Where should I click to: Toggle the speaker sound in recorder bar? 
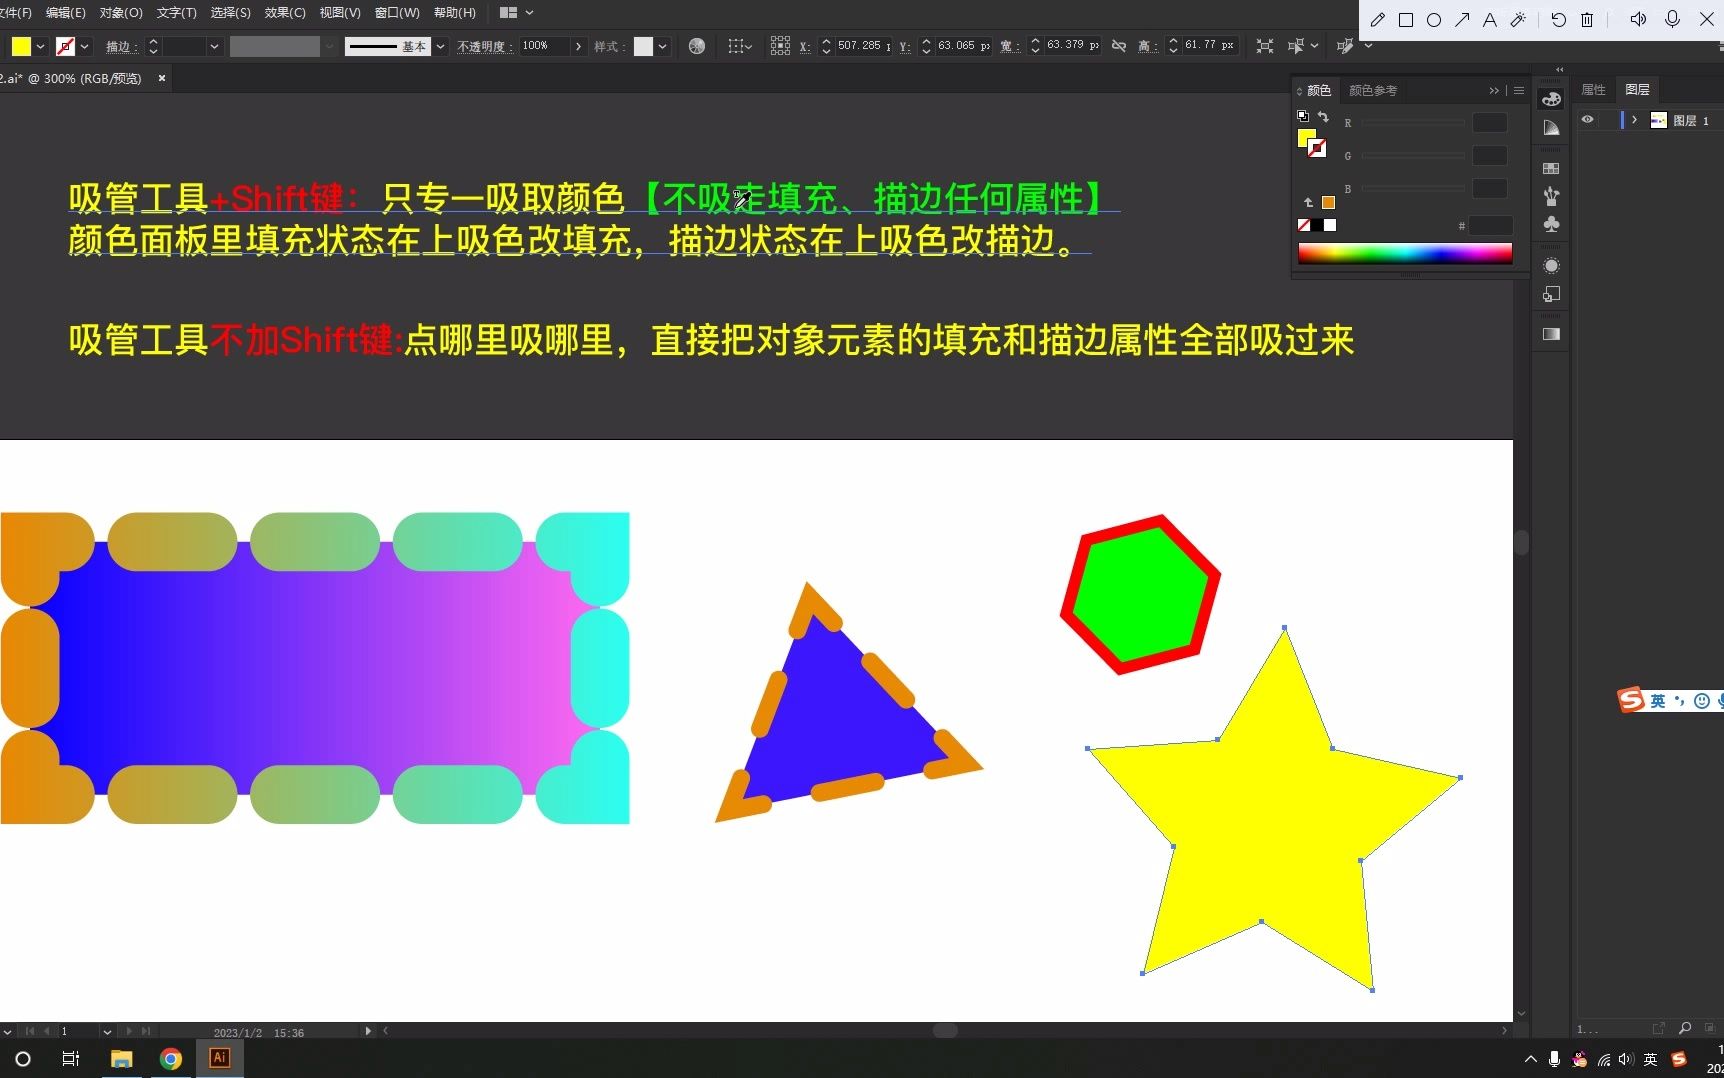coord(1638,20)
